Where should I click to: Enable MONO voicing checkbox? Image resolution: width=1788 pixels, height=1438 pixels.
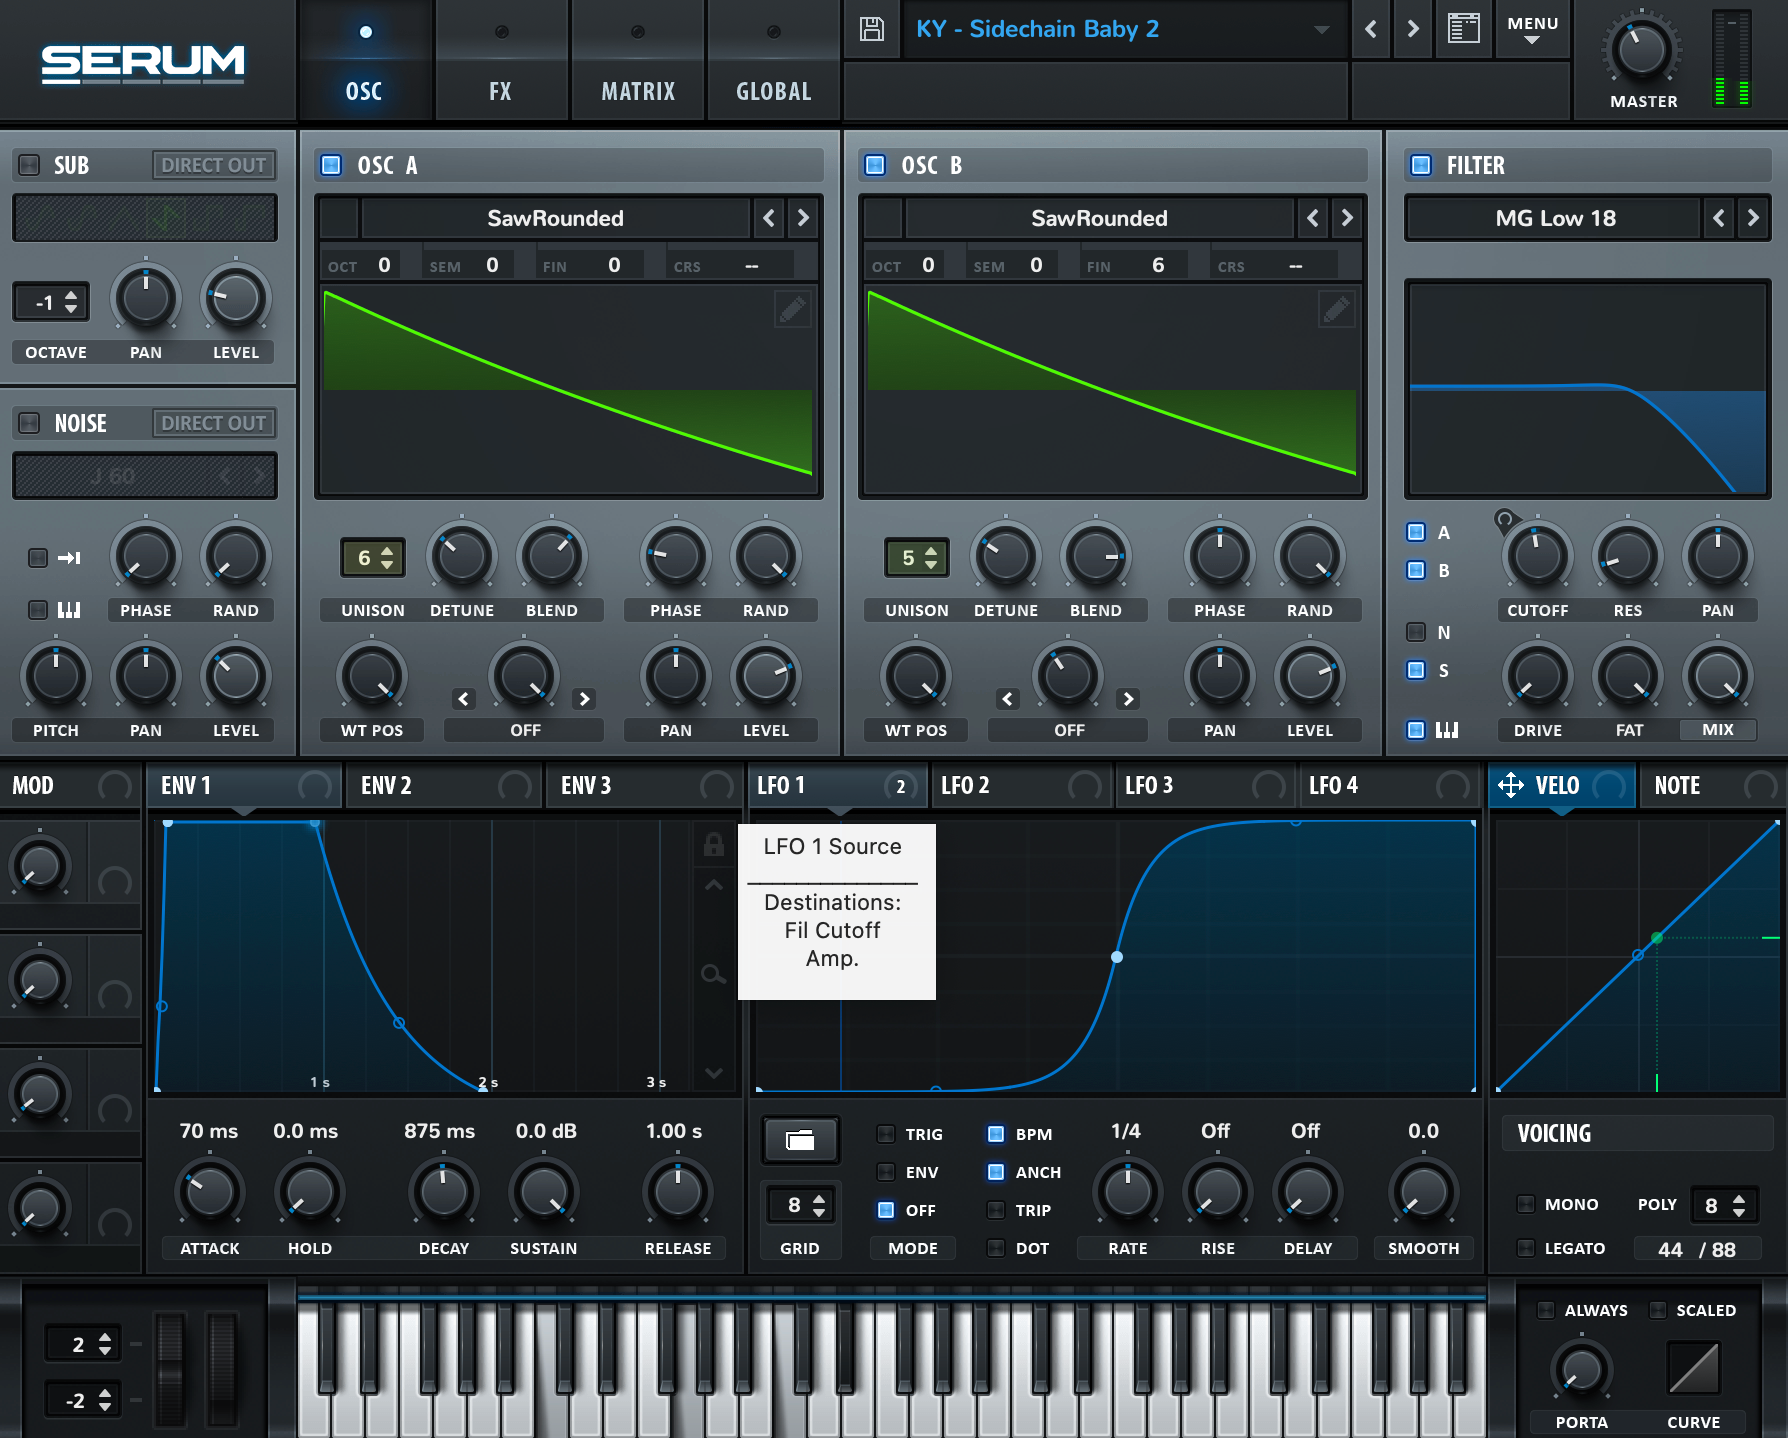1526,1204
